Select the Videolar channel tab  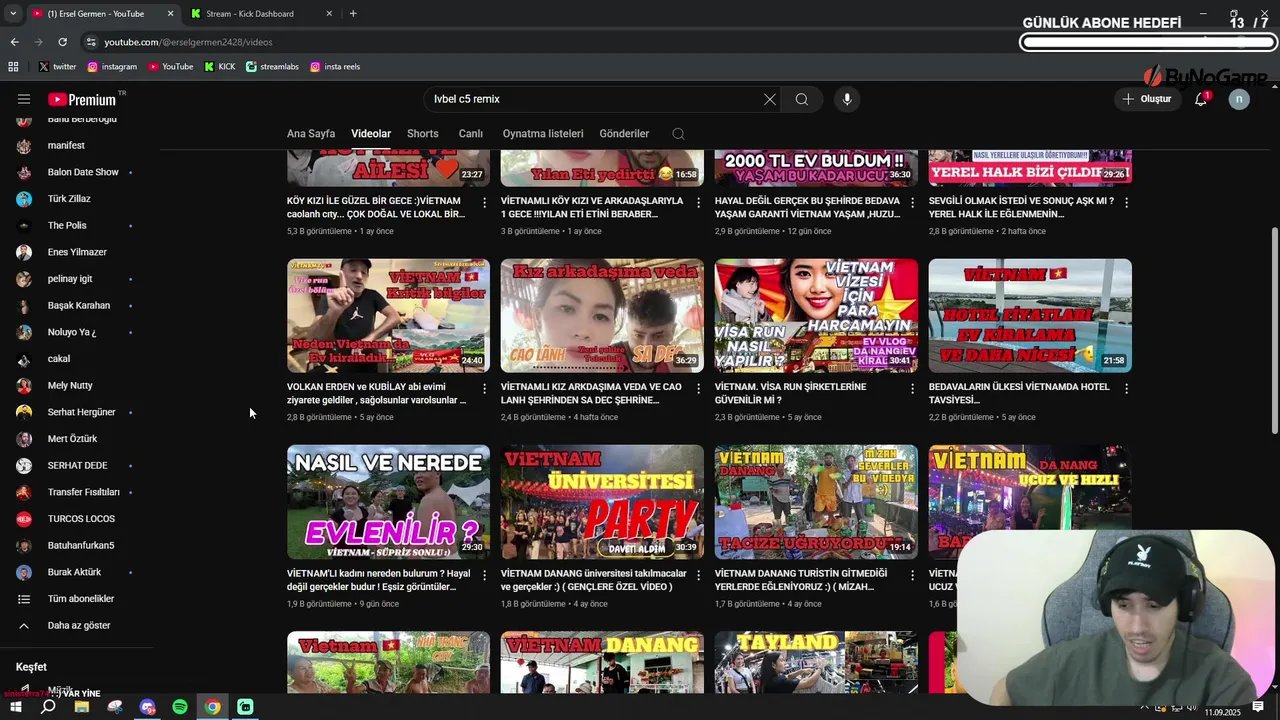[371, 134]
